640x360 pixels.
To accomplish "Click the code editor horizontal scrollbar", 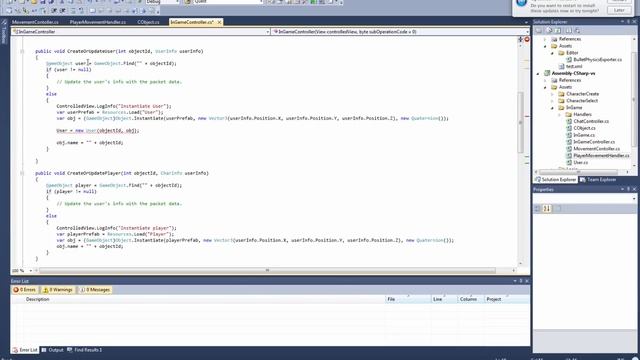I will tap(267, 271).
